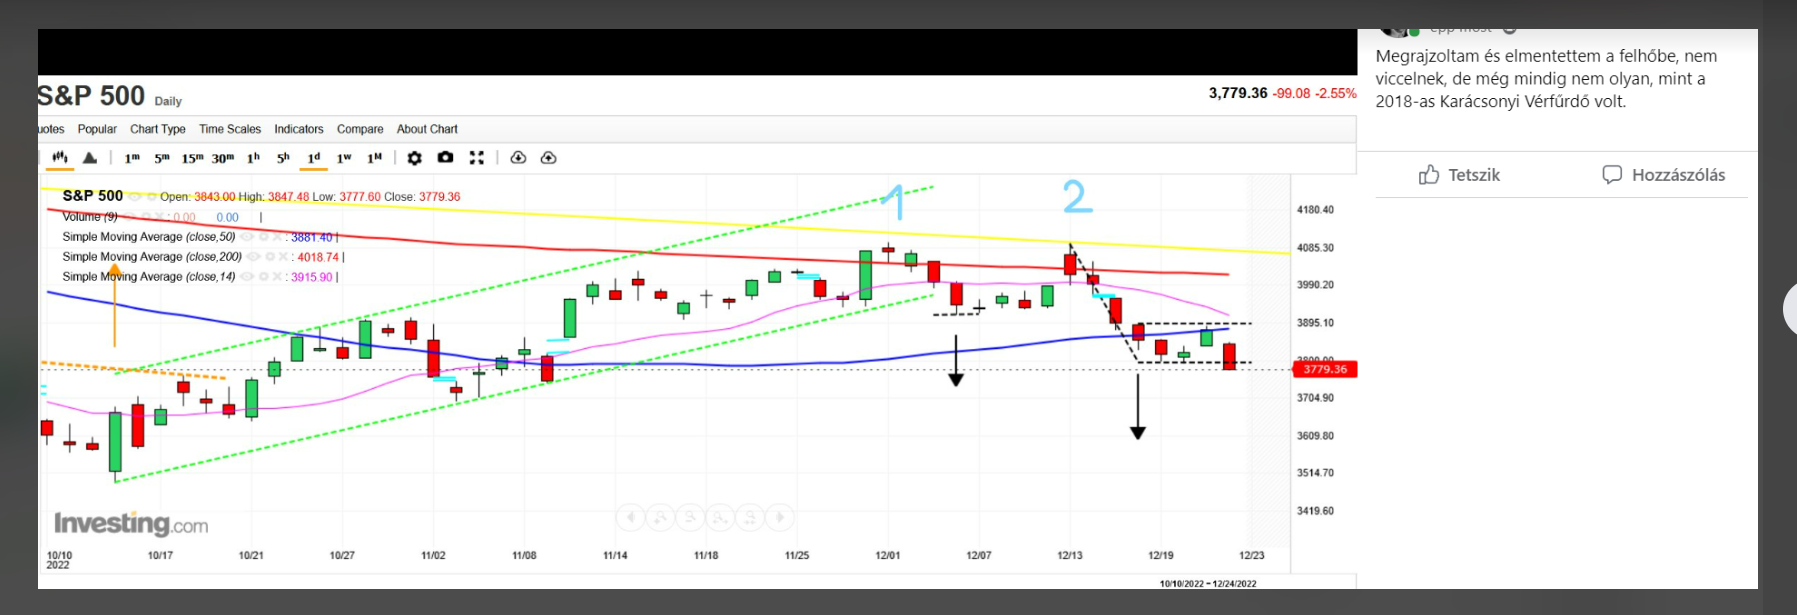
Task: Load saved chart using cloud download icon
Action: point(518,158)
